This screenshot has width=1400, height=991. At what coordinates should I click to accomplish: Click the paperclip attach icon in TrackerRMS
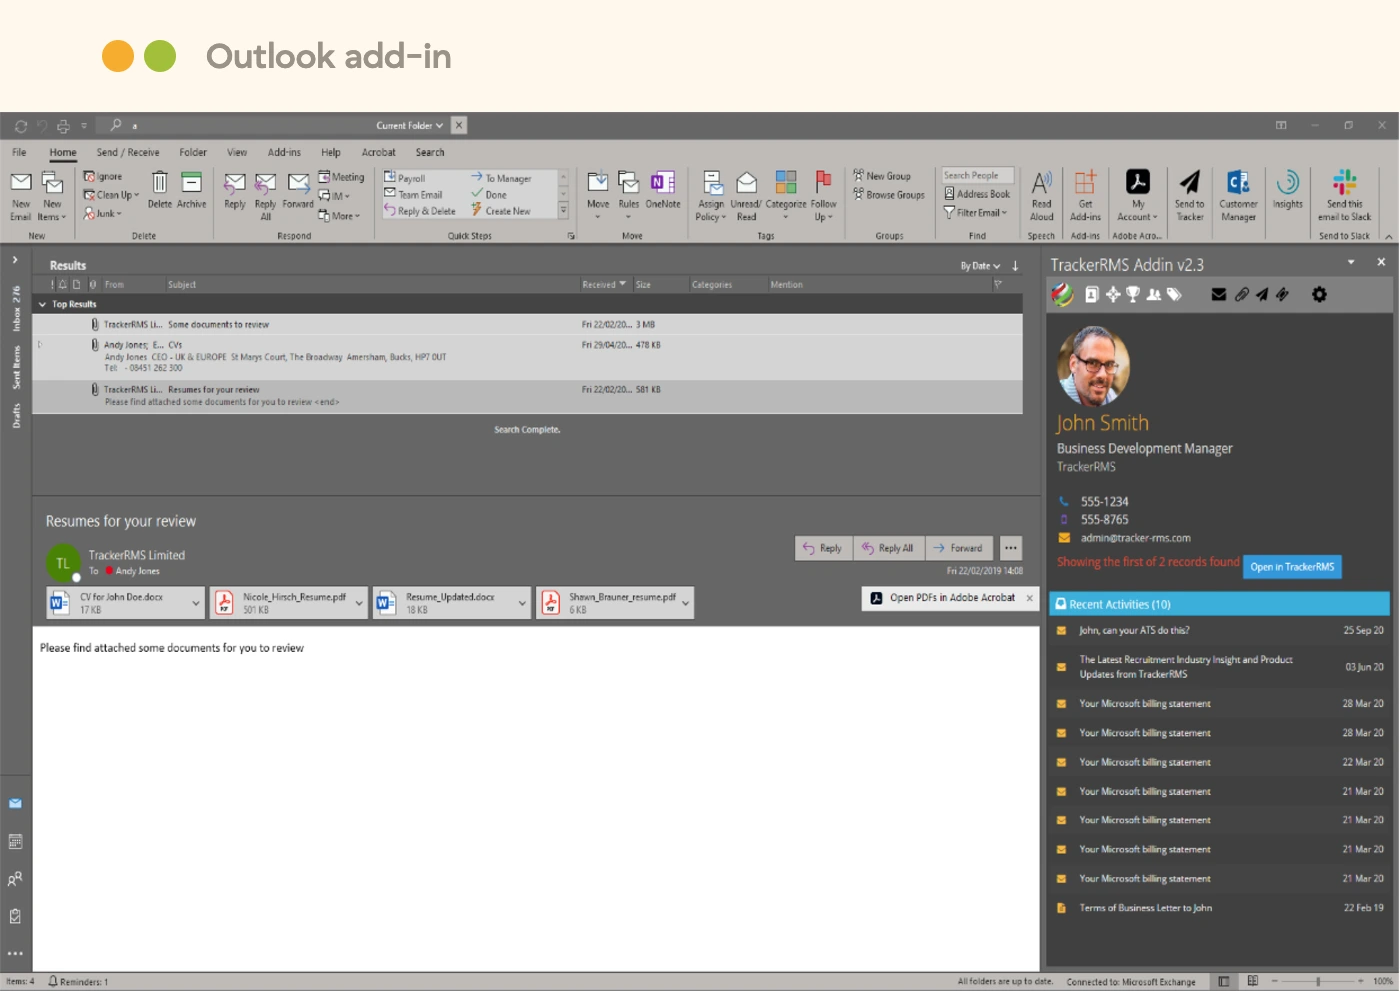click(1241, 295)
